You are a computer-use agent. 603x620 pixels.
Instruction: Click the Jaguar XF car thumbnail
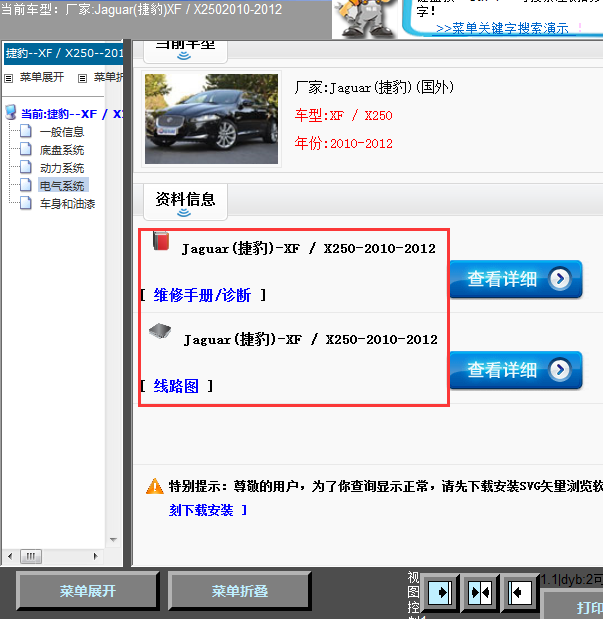coord(212,119)
